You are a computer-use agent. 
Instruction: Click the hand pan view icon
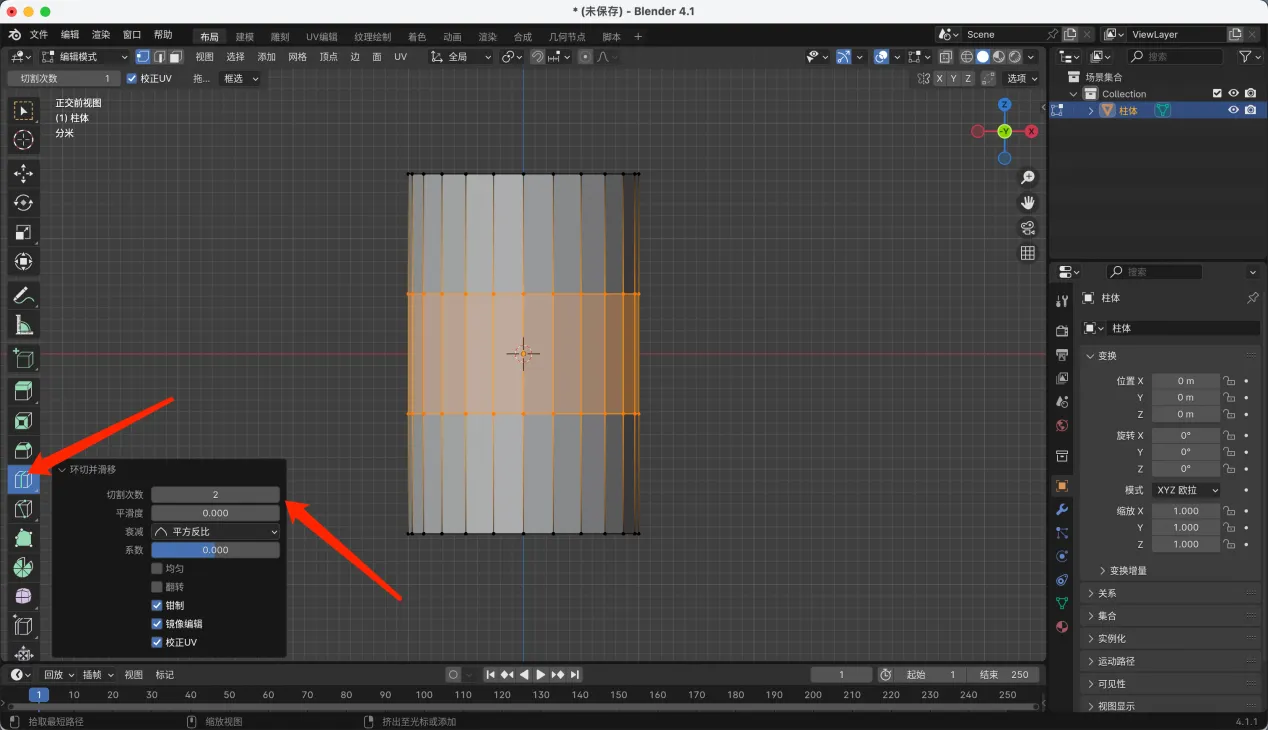[1027, 203]
